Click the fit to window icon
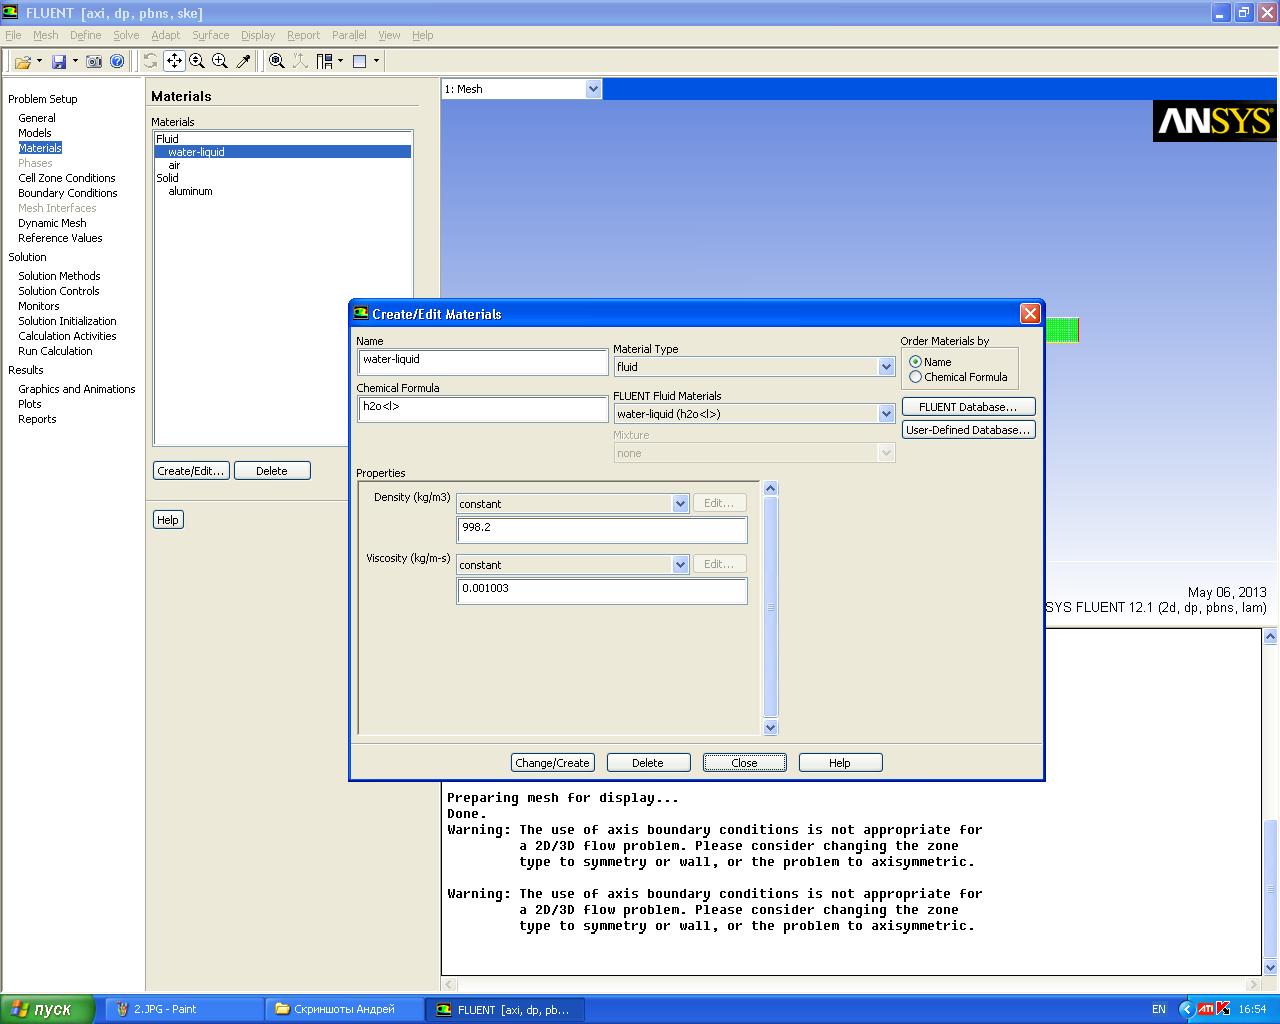This screenshot has height=1024, width=1280. pos(277,61)
